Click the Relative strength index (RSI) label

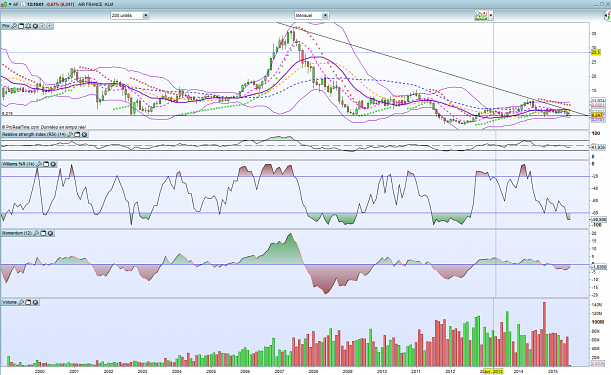click(x=35, y=134)
